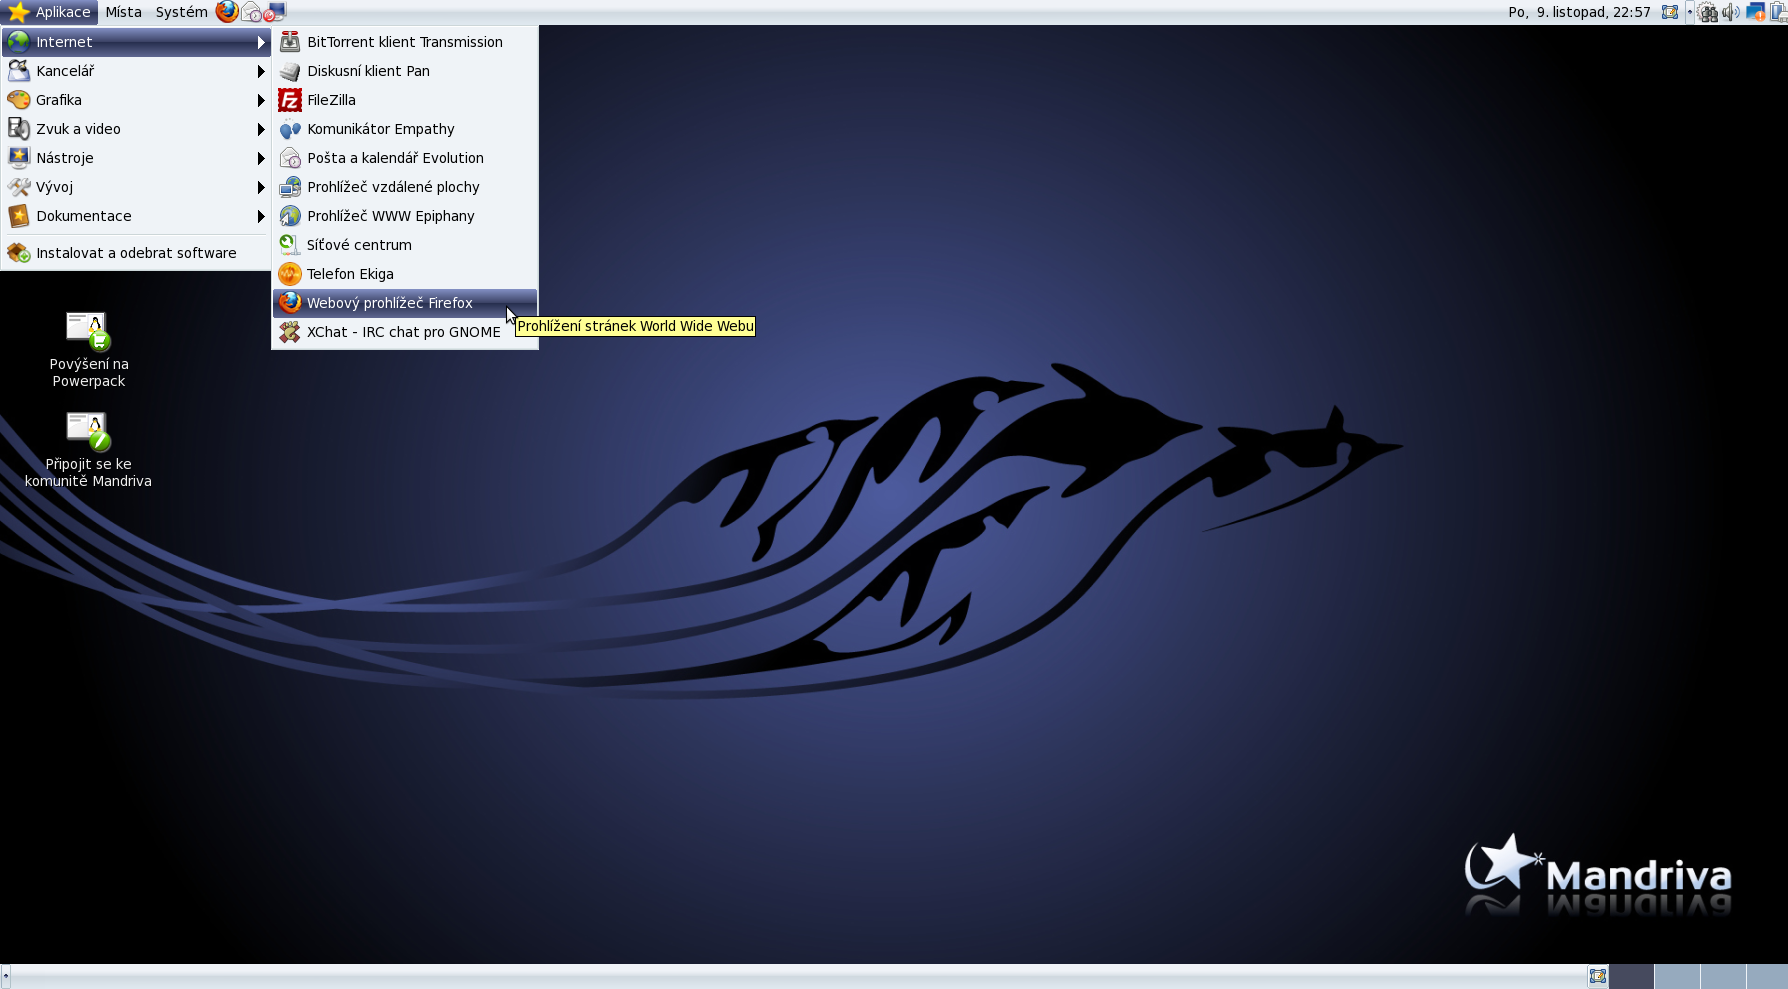
Task: Click the Vývoj tools icon
Action: (19, 187)
